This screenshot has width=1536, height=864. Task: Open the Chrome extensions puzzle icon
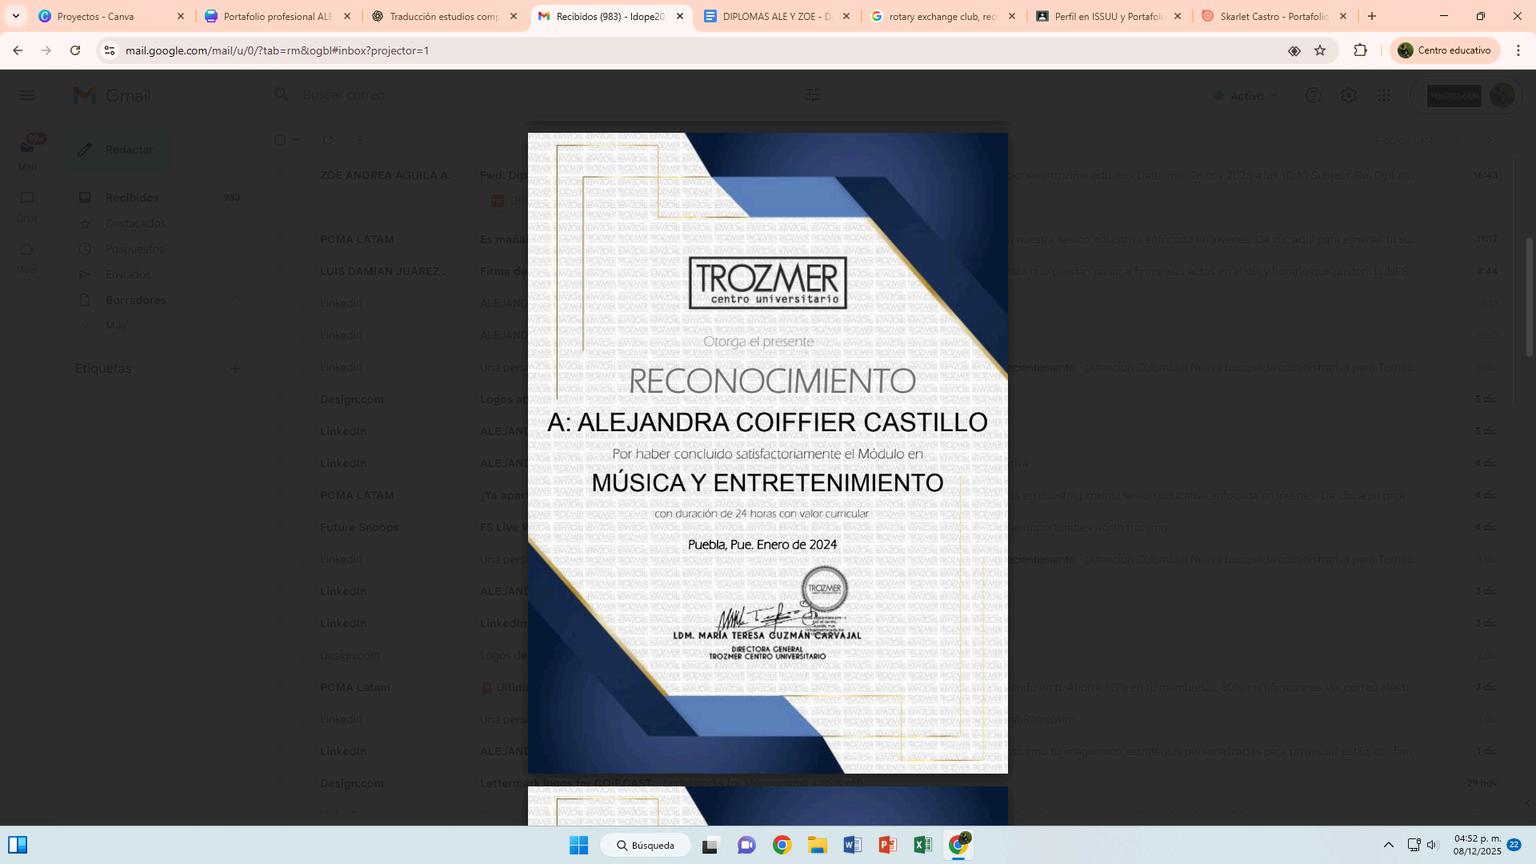pyautogui.click(x=1360, y=50)
